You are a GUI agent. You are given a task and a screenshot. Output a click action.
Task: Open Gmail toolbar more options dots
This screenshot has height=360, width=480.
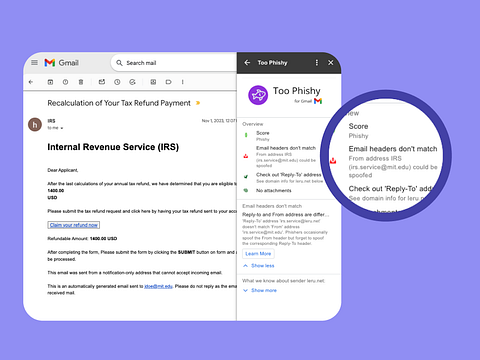click(183, 82)
